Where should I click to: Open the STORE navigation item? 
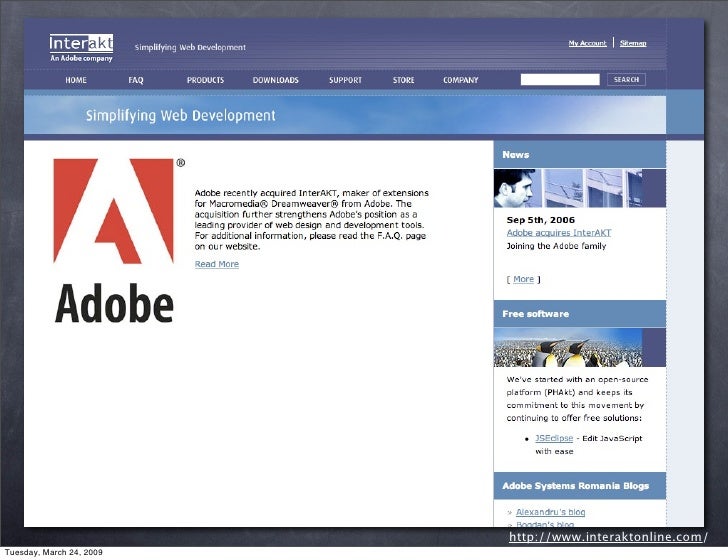point(403,80)
